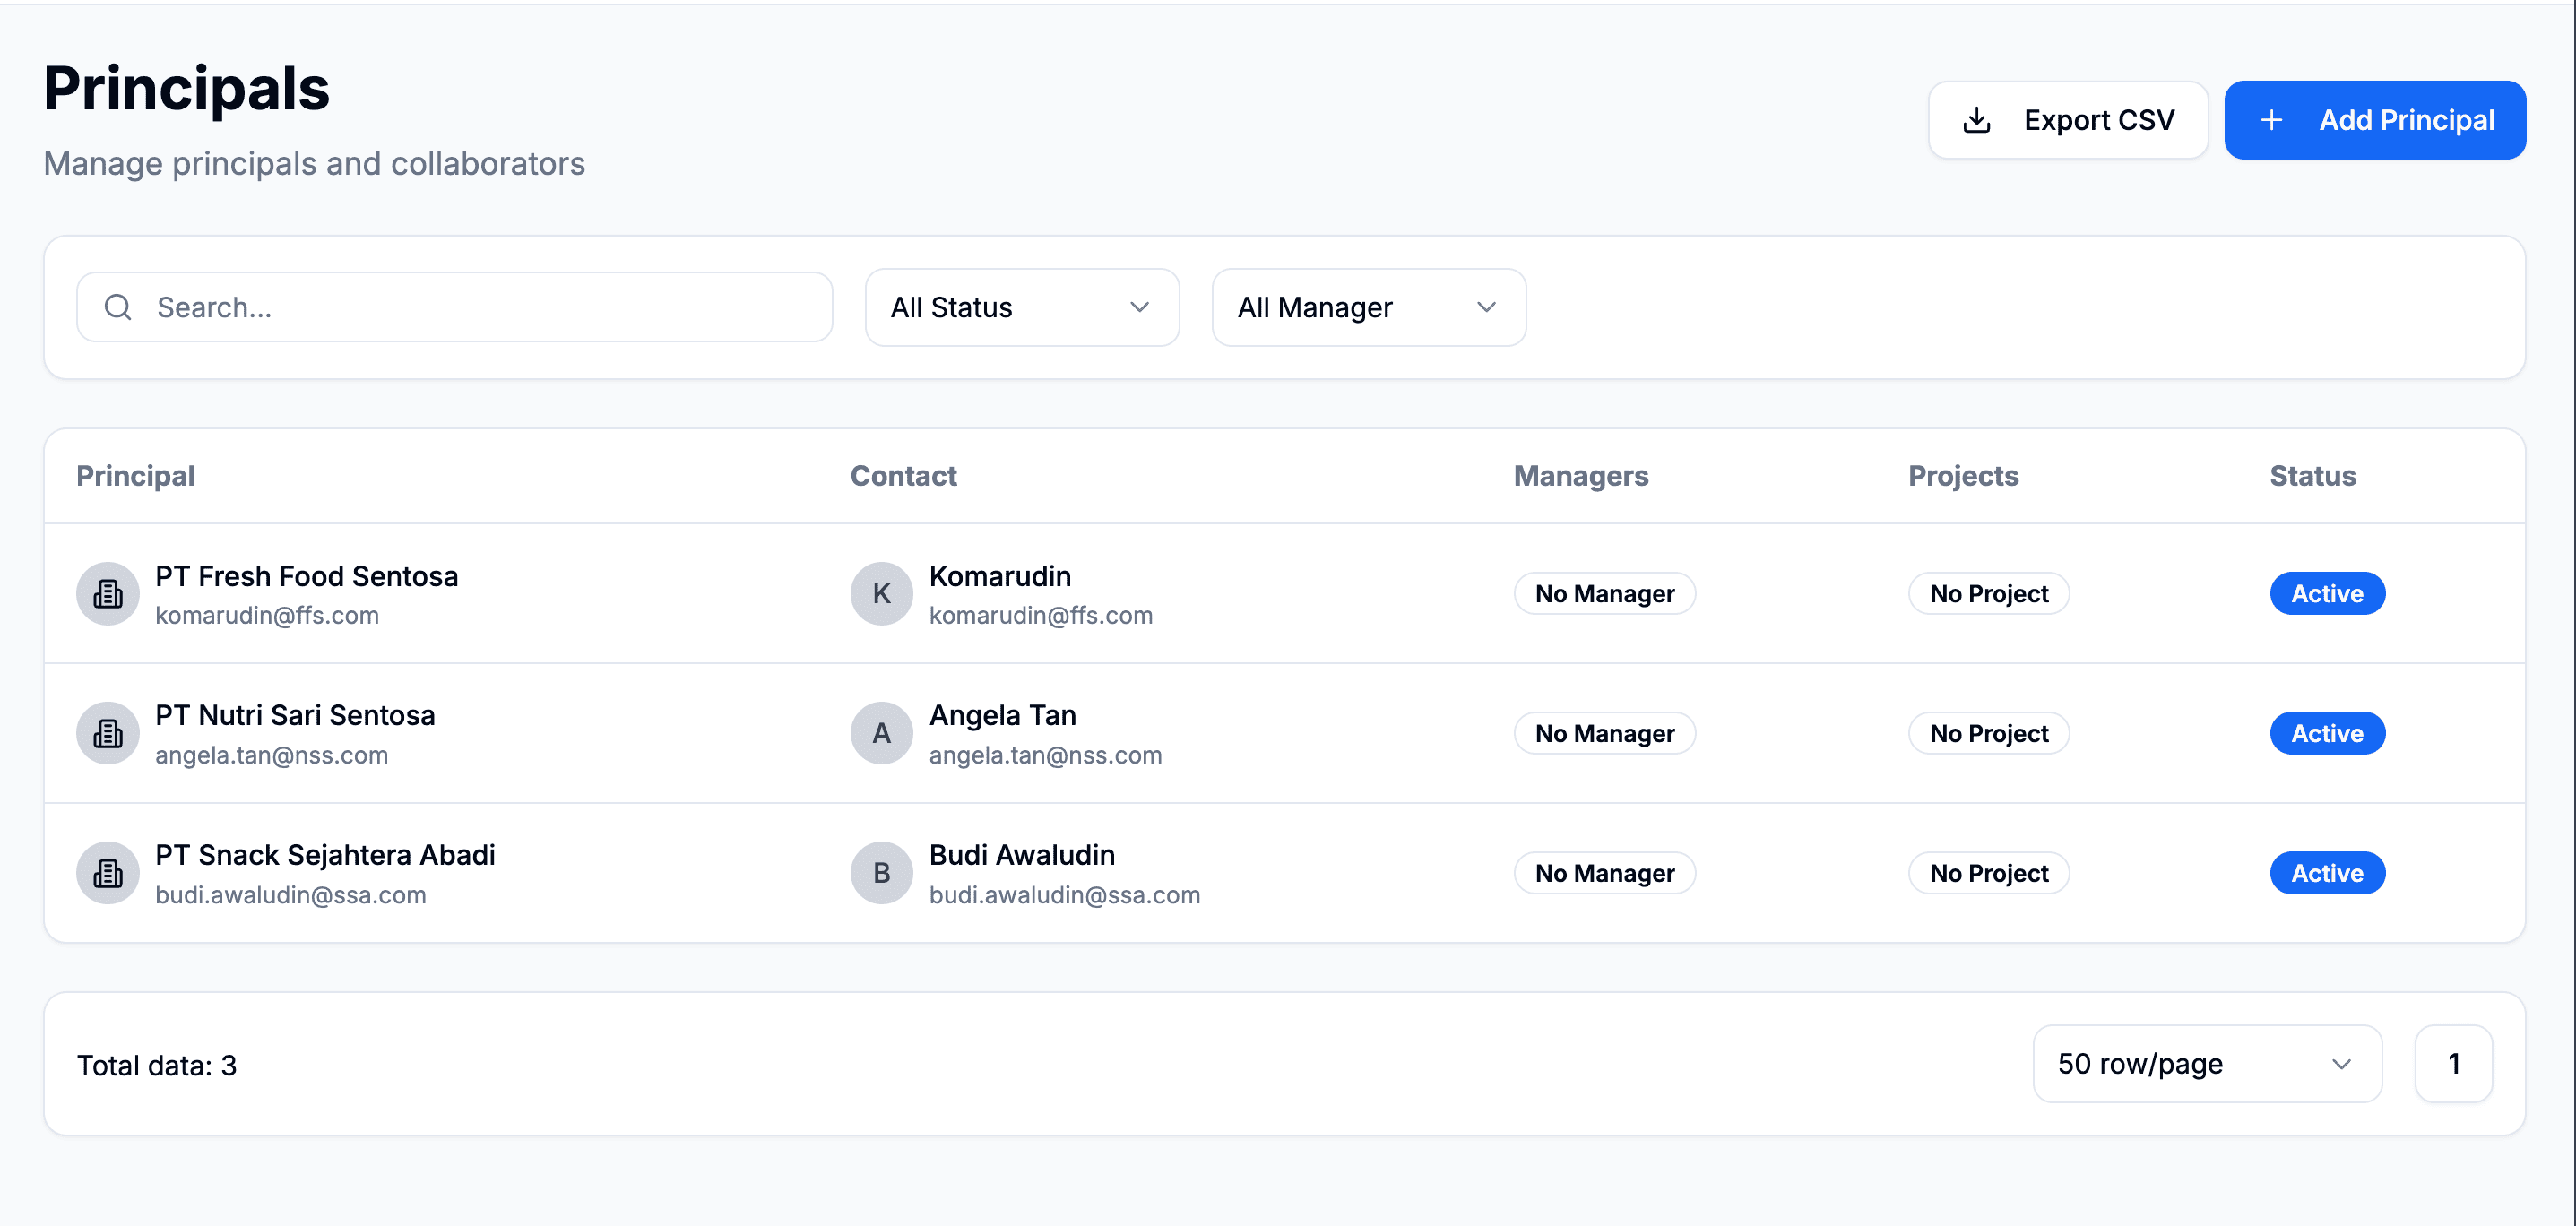Click the download icon on Export CSV

[1976, 120]
